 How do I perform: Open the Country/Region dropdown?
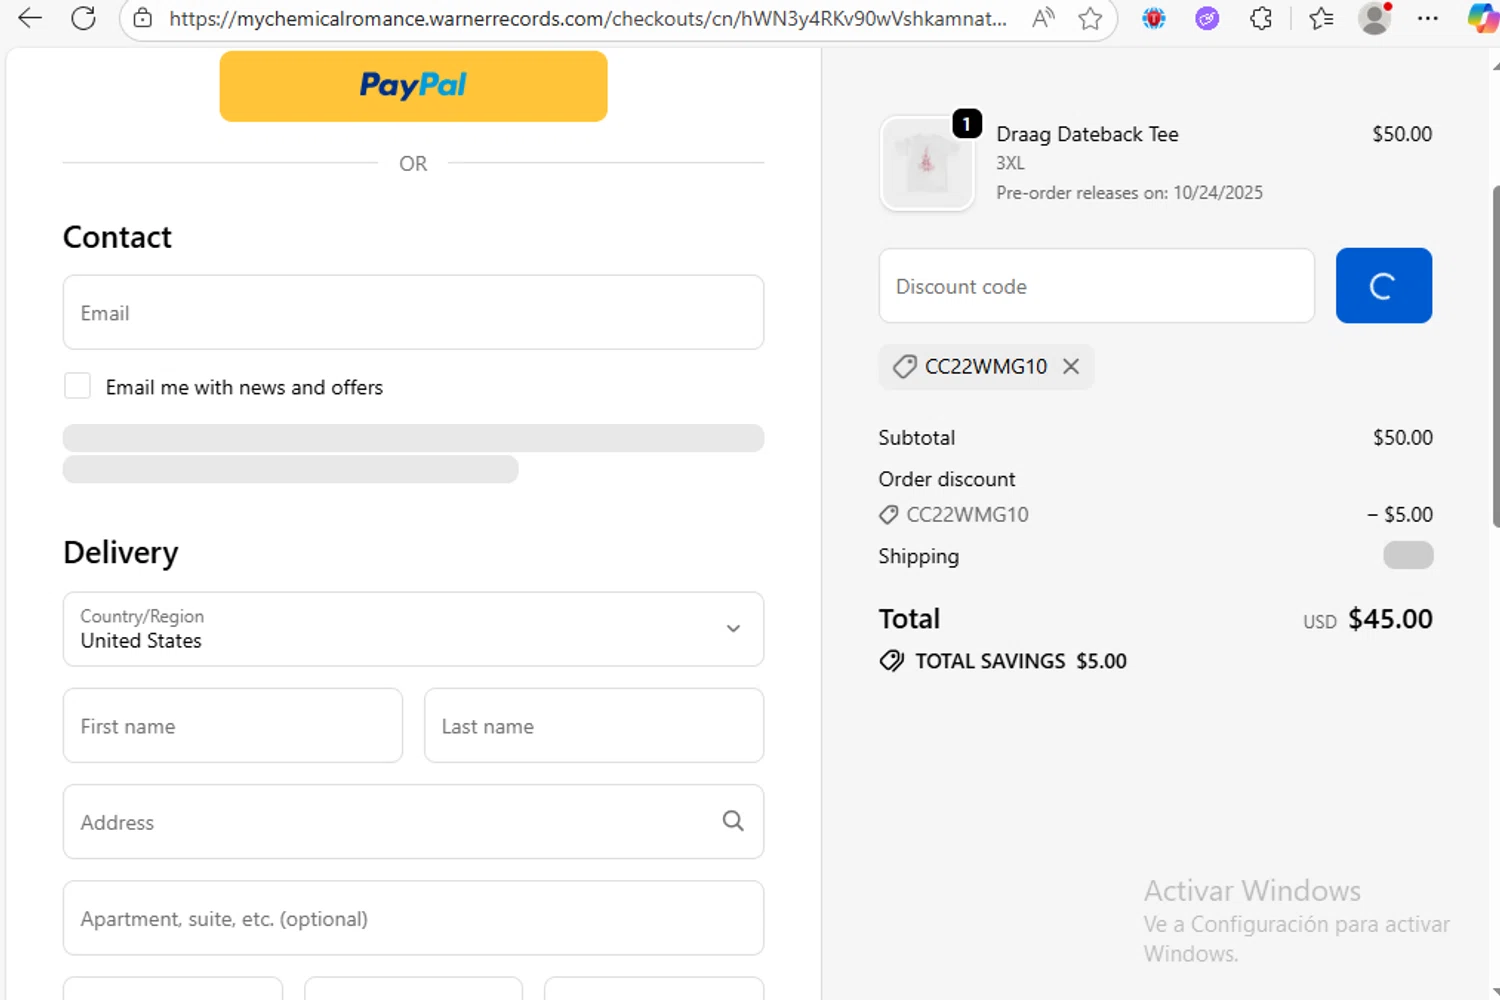tap(413, 629)
